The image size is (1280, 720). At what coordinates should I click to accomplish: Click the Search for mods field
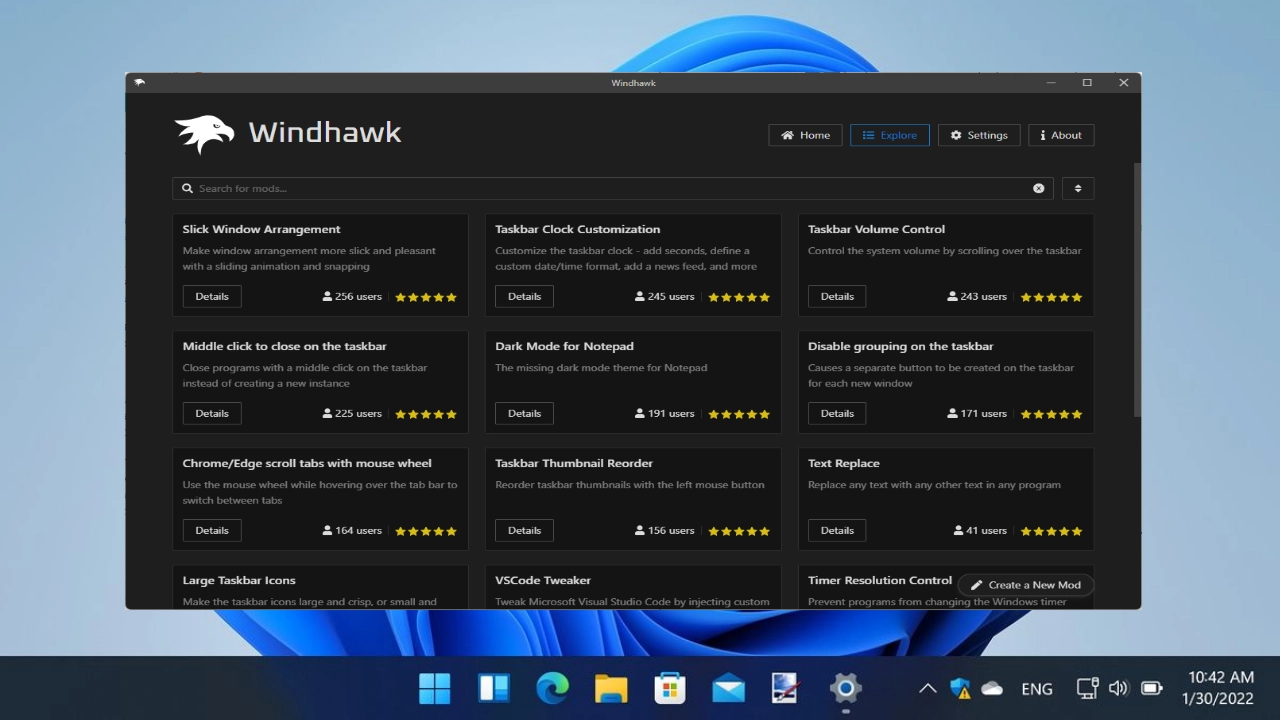pos(612,188)
